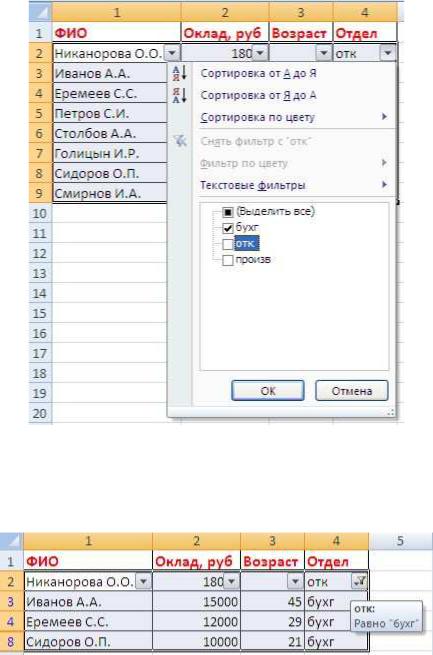Screen dimensions: 433x655
Task: Click the clear filter funnel icon
Action: (180, 141)
